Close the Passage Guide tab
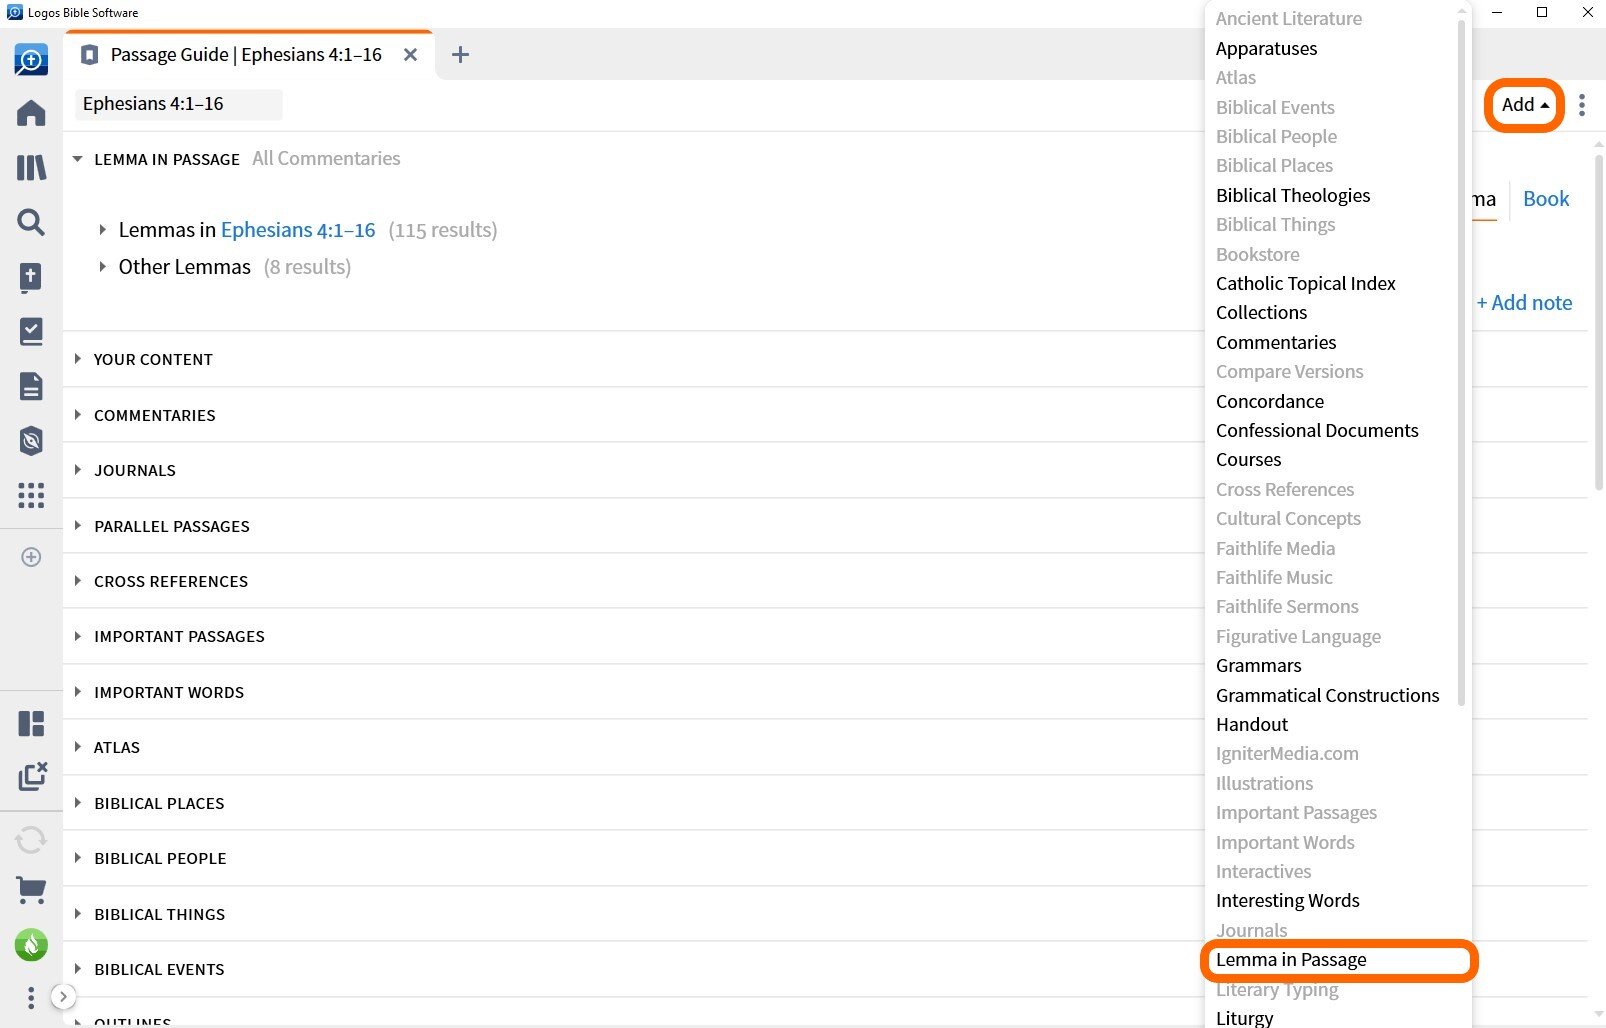The width and height of the screenshot is (1606, 1028). 410,55
